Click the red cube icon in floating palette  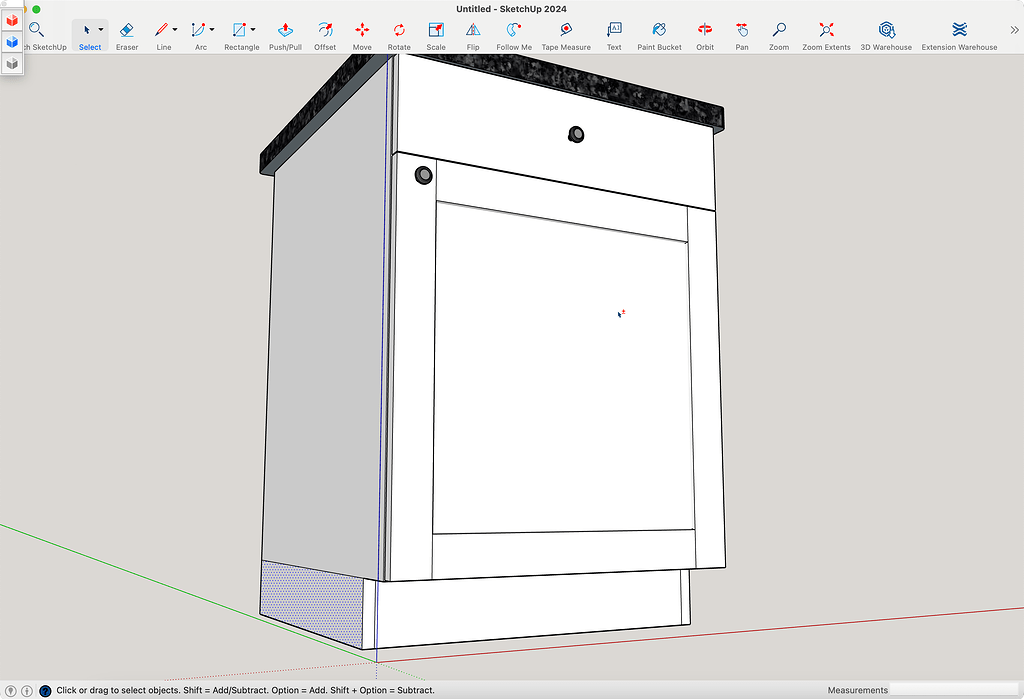[x=11, y=20]
